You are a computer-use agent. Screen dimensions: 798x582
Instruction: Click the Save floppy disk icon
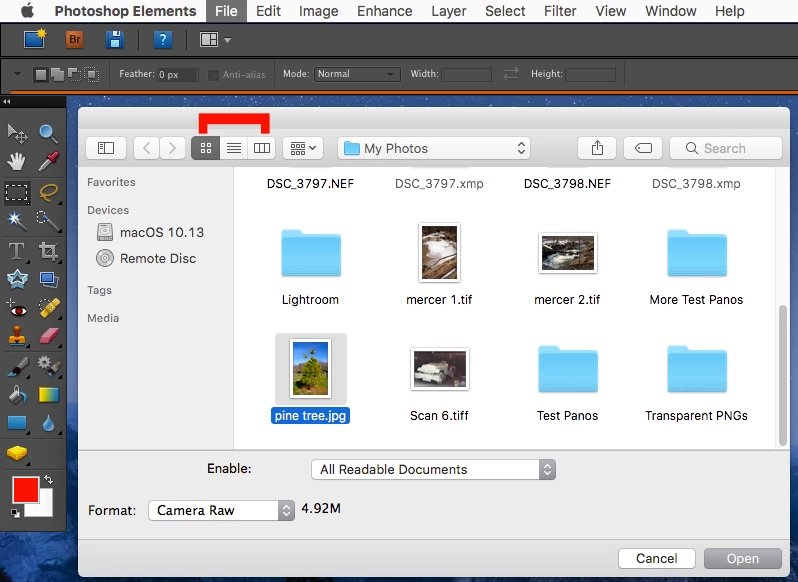[115, 39]
